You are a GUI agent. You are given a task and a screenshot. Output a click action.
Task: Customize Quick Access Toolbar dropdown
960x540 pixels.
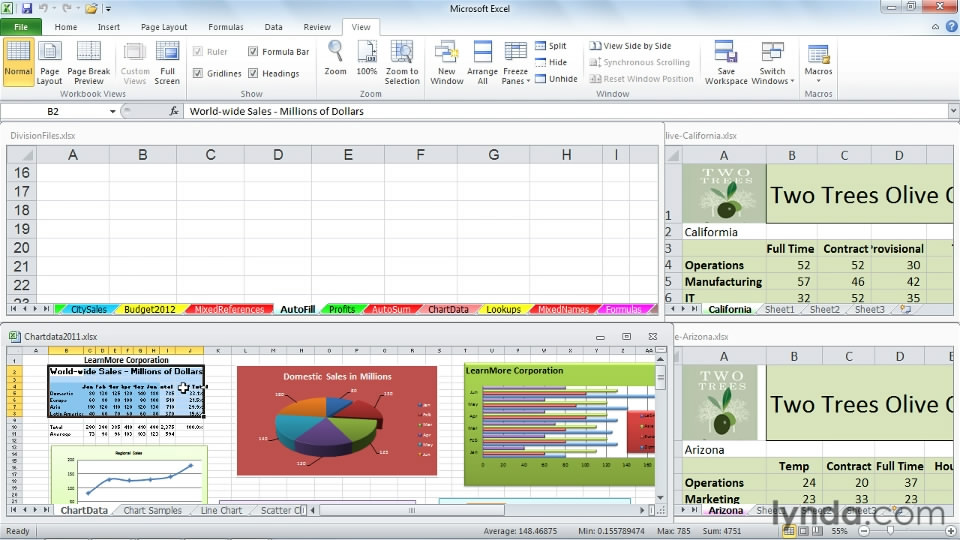tap(108, 9)
